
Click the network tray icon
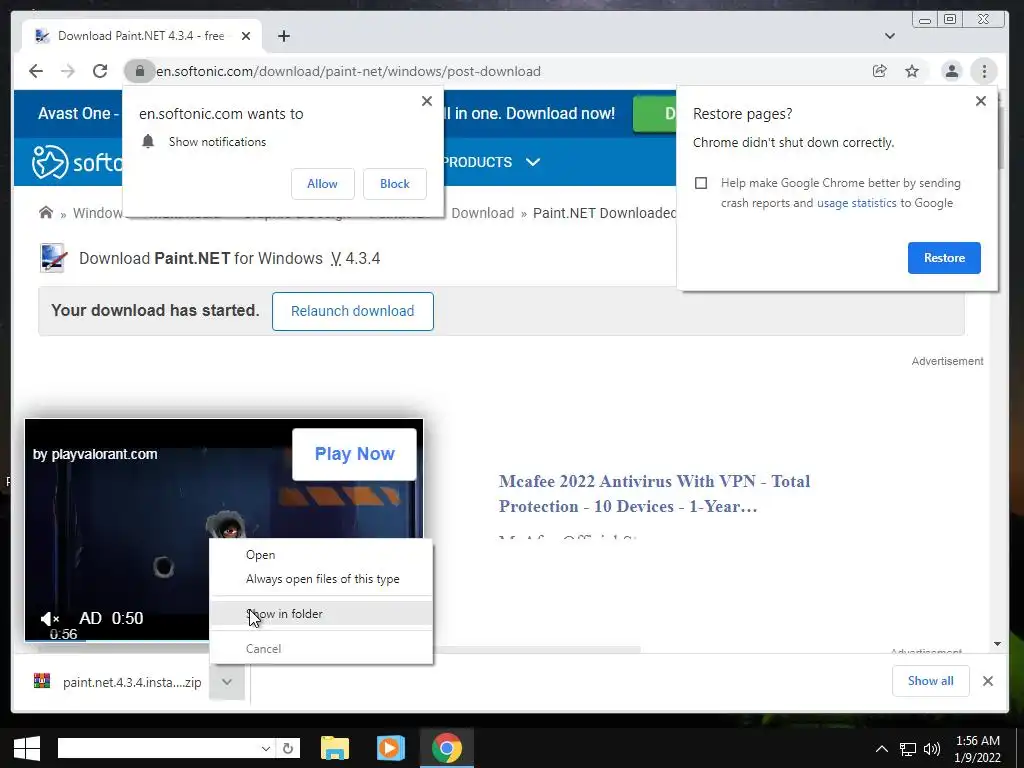pyautogui.click(x=908, y=749)
